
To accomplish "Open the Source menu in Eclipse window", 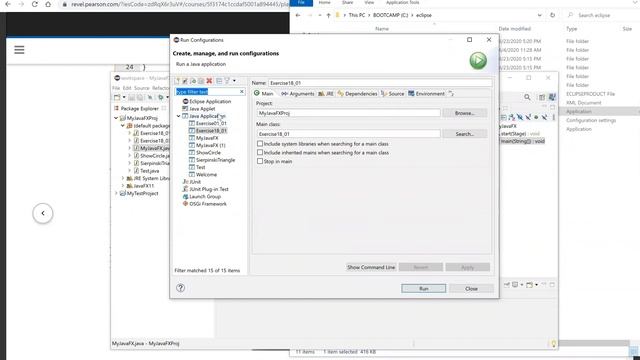I will coord(142,88).
